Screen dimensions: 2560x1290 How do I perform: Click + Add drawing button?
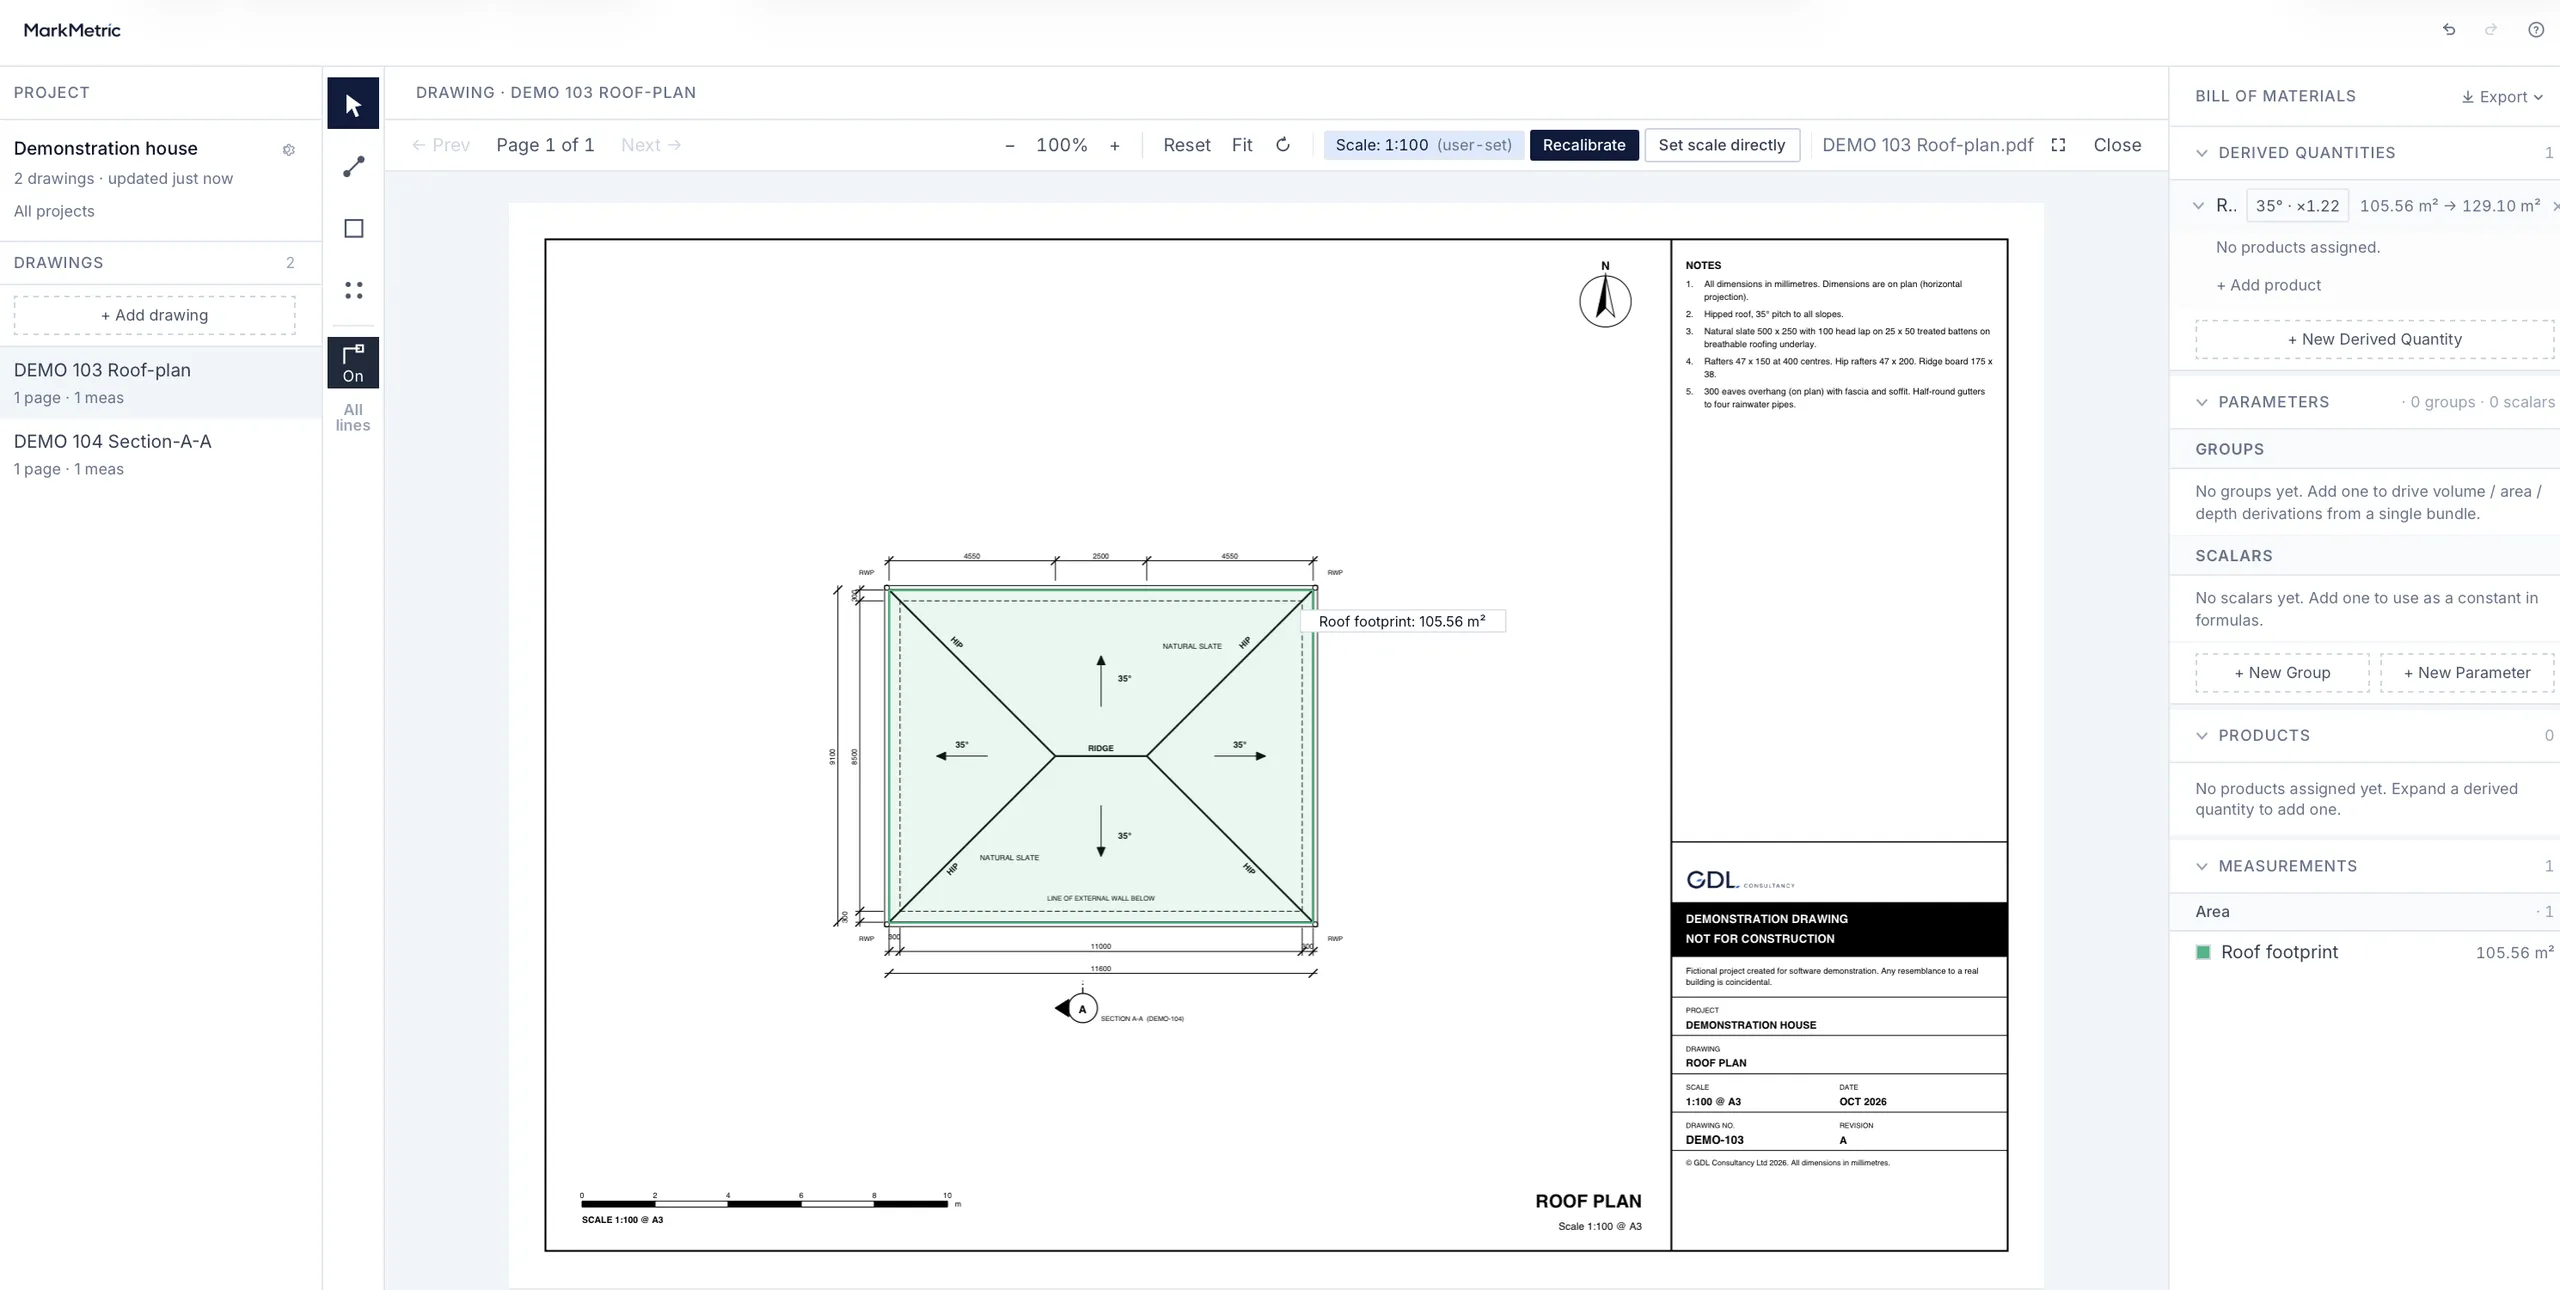point(155,315)
